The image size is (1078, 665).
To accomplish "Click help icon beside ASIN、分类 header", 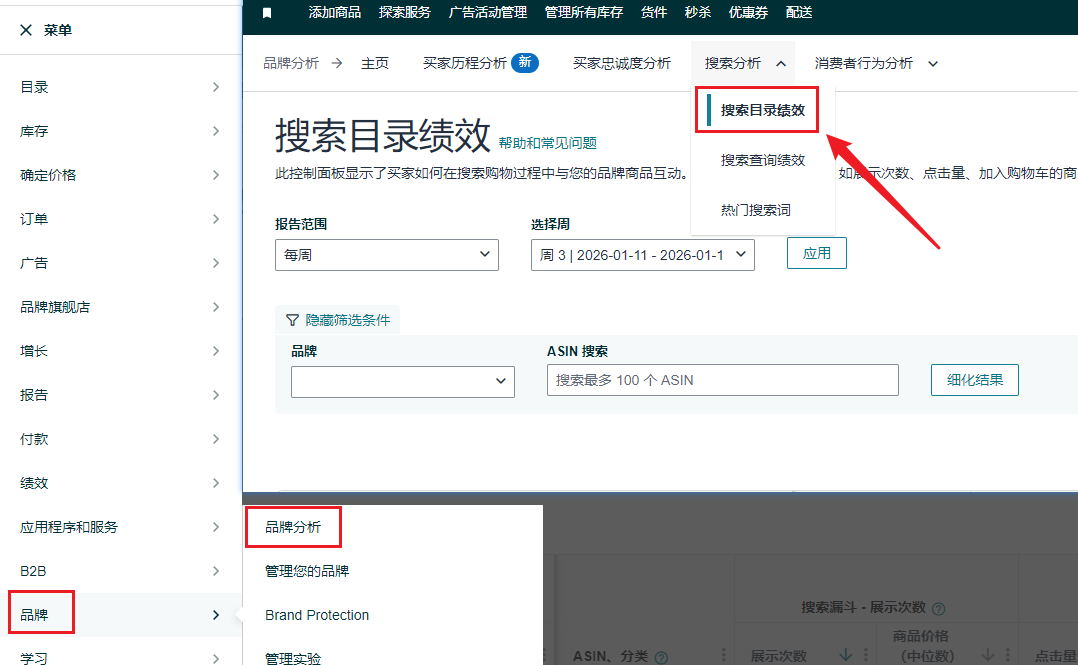I will [661, 657].
